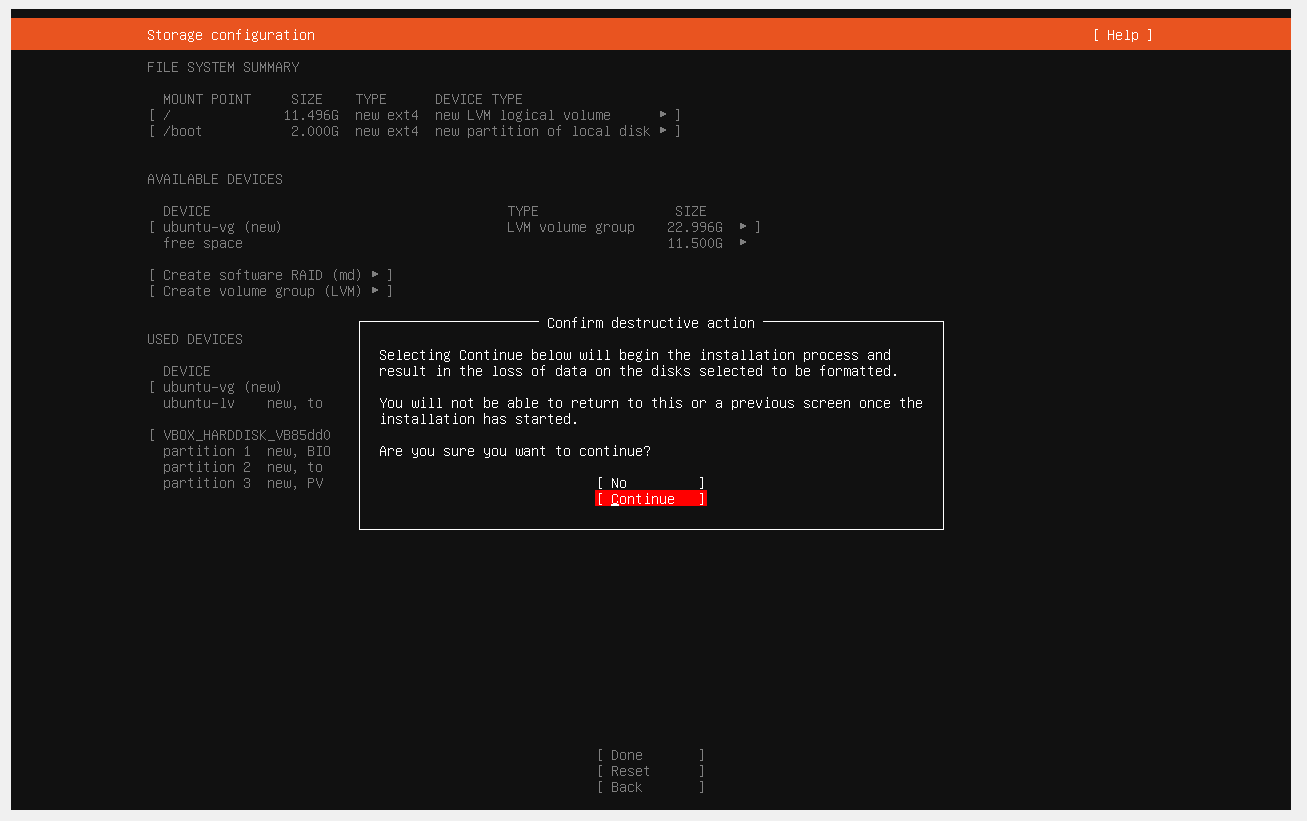
Task: Open the Create volume group (LVM) arrow
Action: 375,291
